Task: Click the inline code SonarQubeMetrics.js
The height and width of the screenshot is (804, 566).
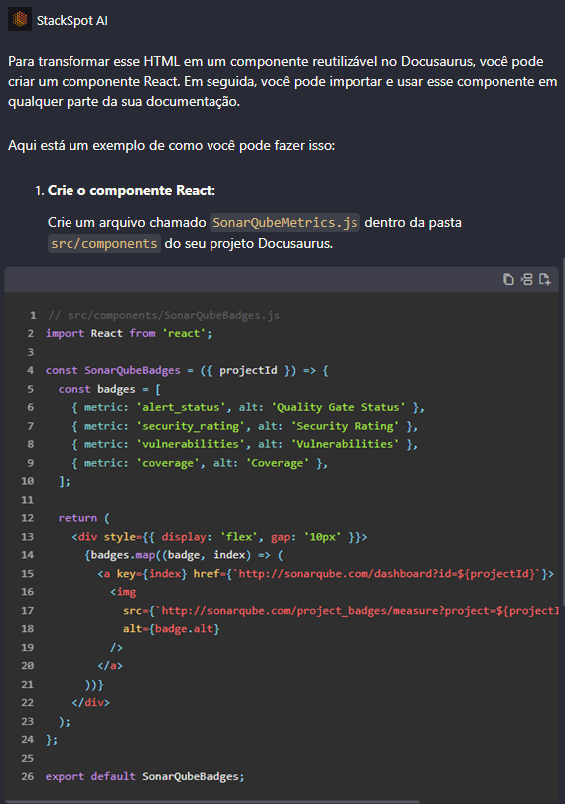Action: point(285,223)
